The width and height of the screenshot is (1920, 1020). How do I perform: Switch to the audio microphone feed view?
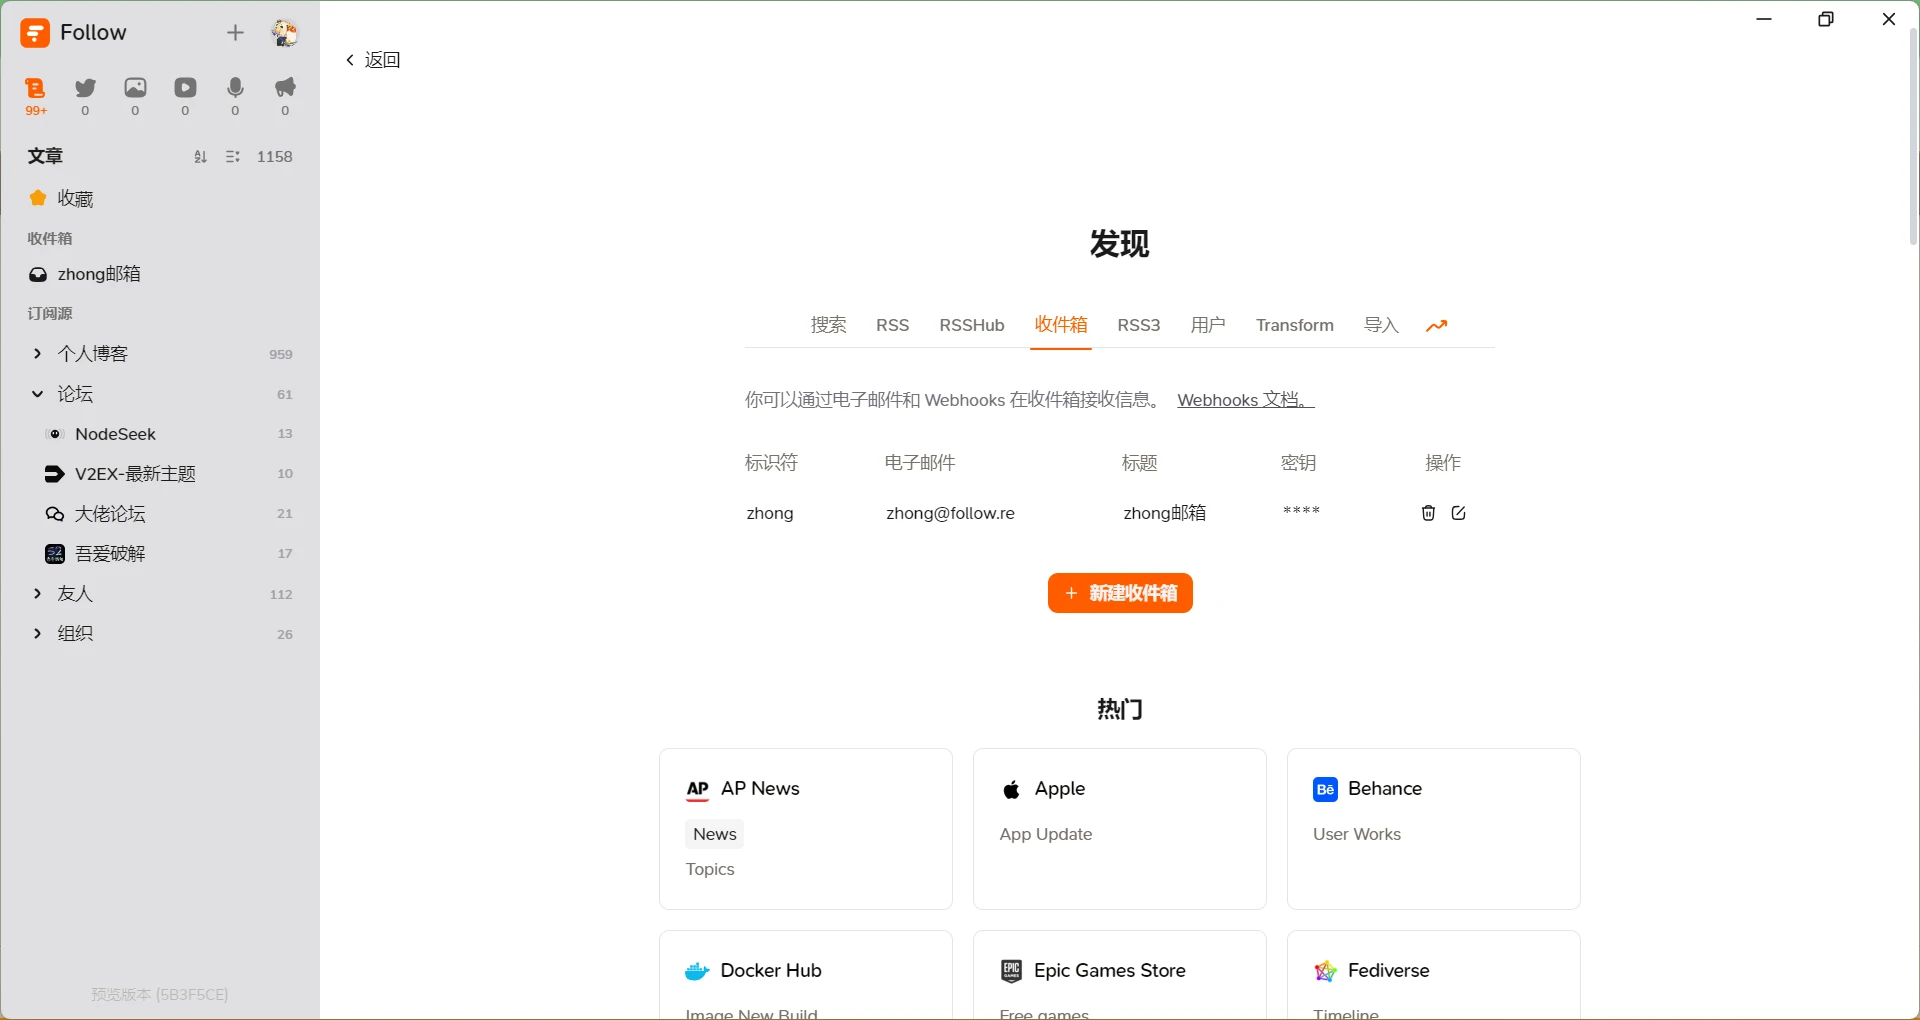pyautogui.click(x=235, y=89)
